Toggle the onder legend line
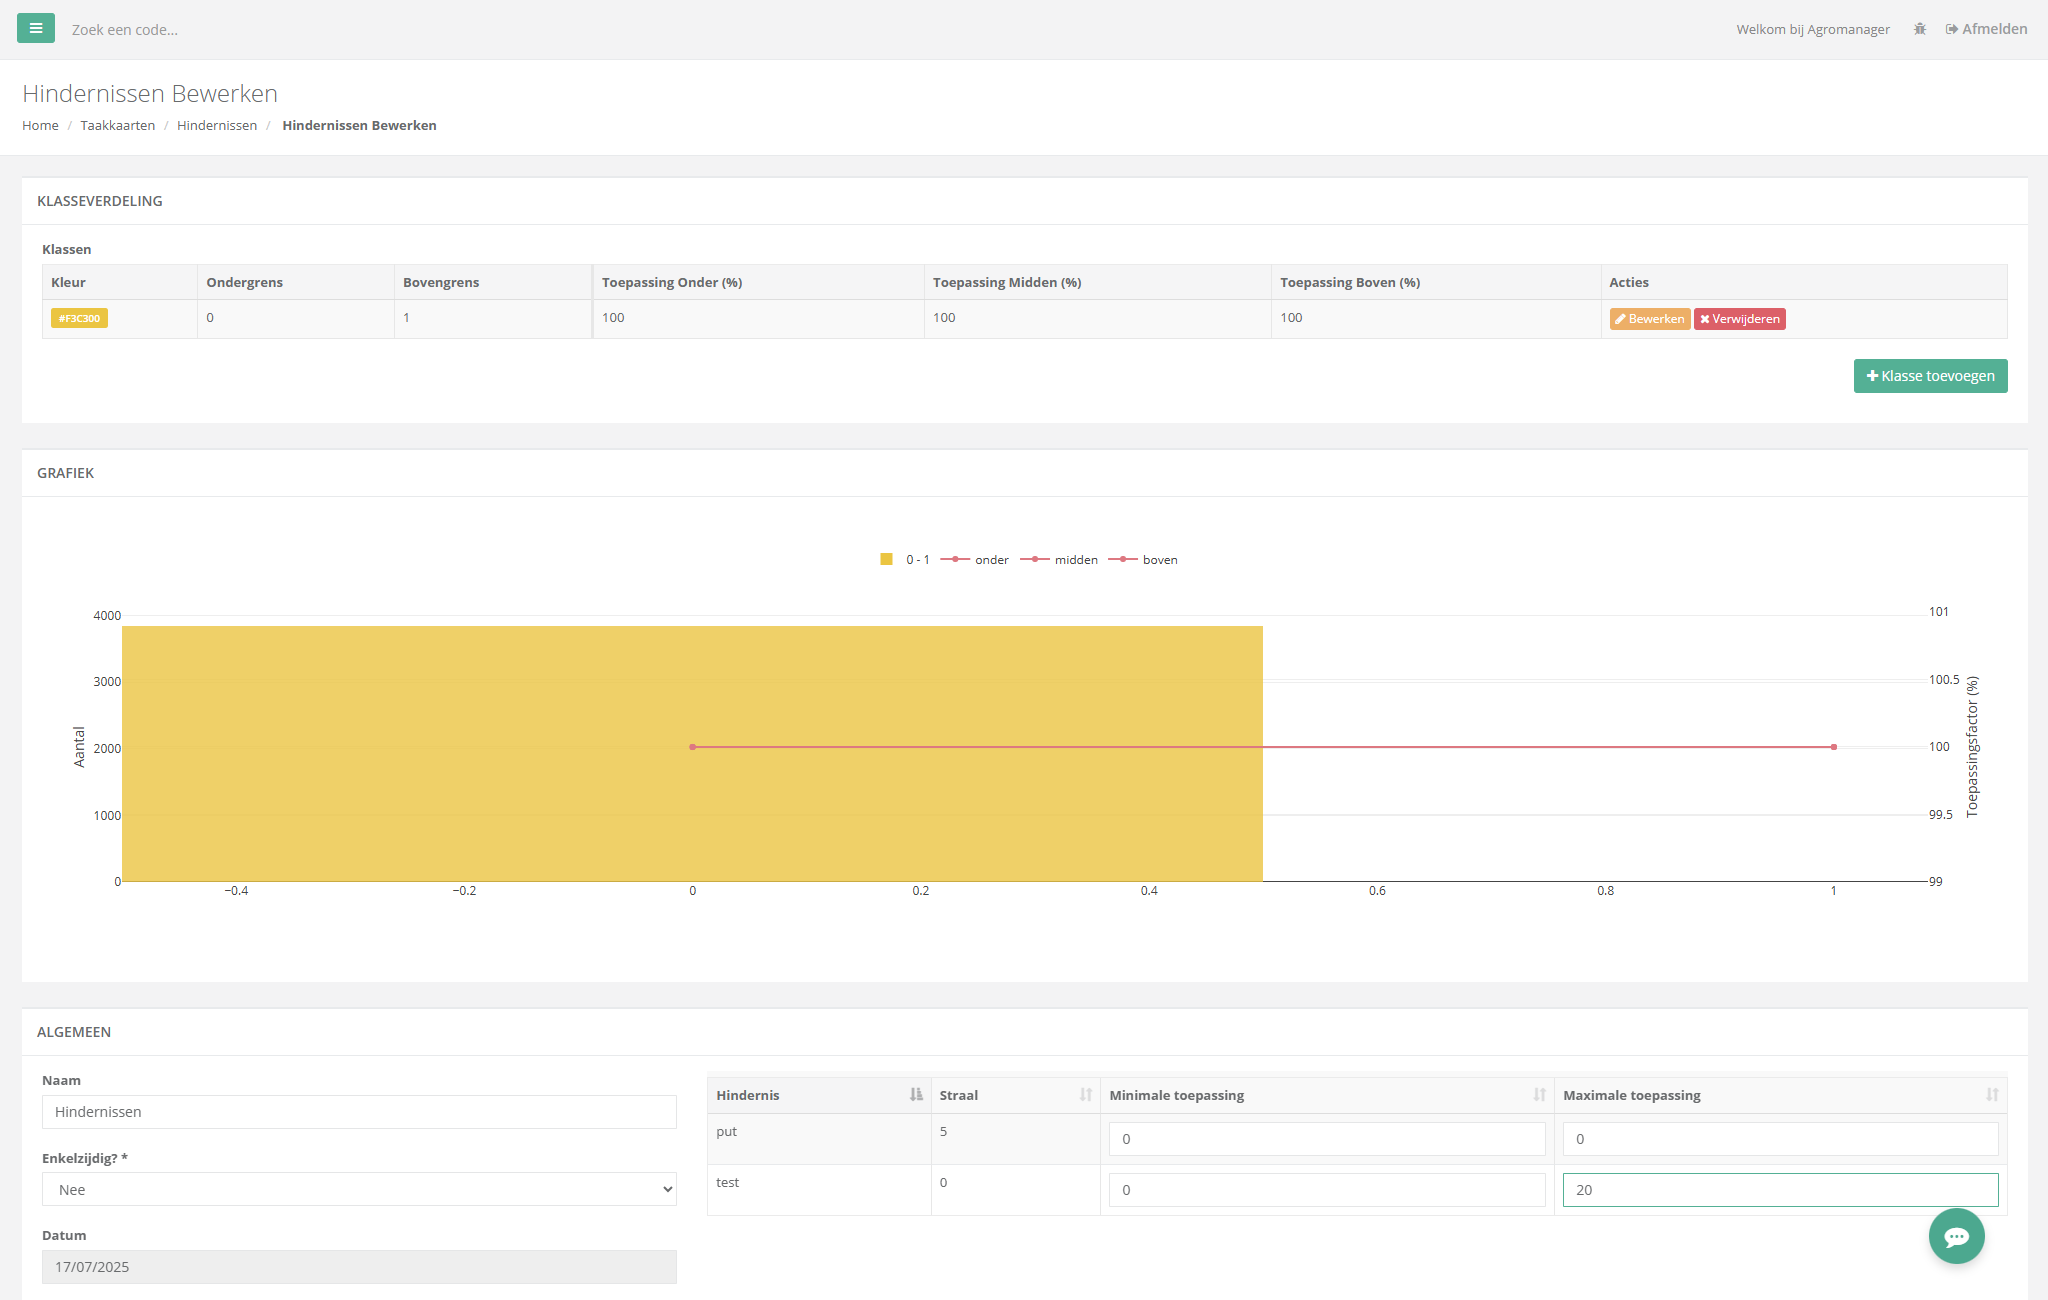The image size is (2048, 1300). [975, 560]
